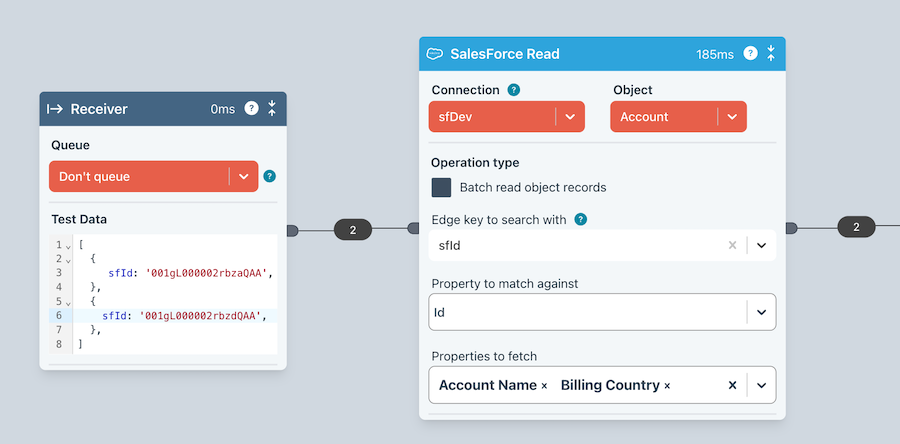Open the sfDev connection dropdown
This screenshot has width=900, height=444.
570,117
